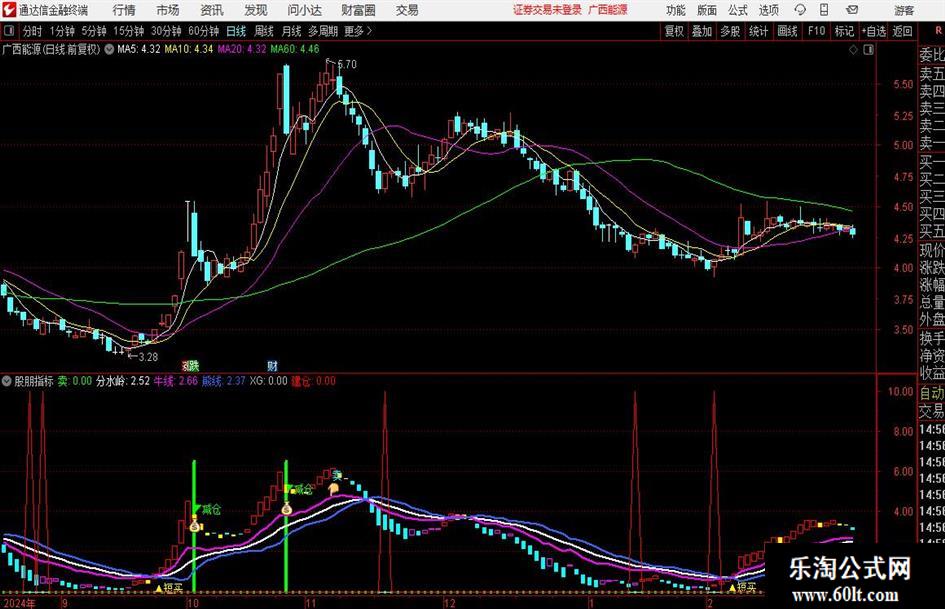The width and height of the screenshot is (945, 609).
Task: Switch to the 5分钟 period
Action: click(x=94, y=31)
